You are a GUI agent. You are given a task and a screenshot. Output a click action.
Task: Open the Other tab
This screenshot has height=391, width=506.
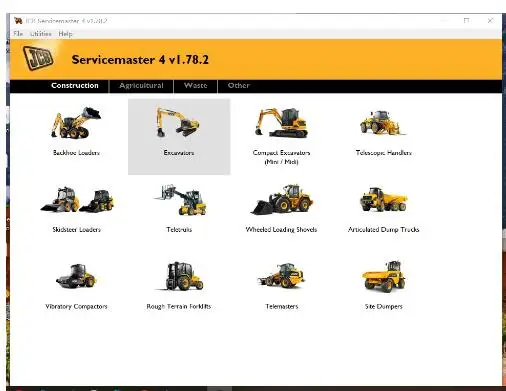pyautogui.click(x=239, y=86)
